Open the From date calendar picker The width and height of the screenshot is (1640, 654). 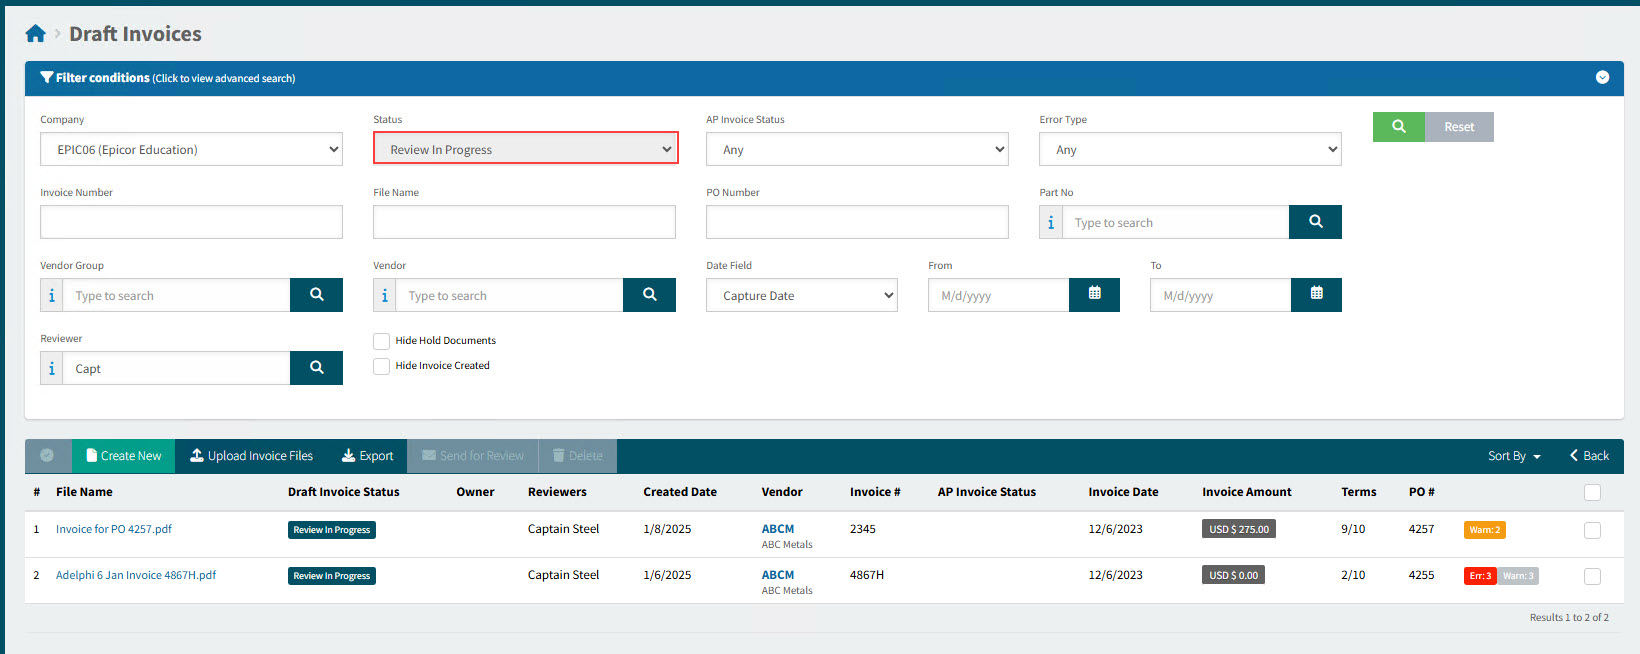(x=1094, y=295)
